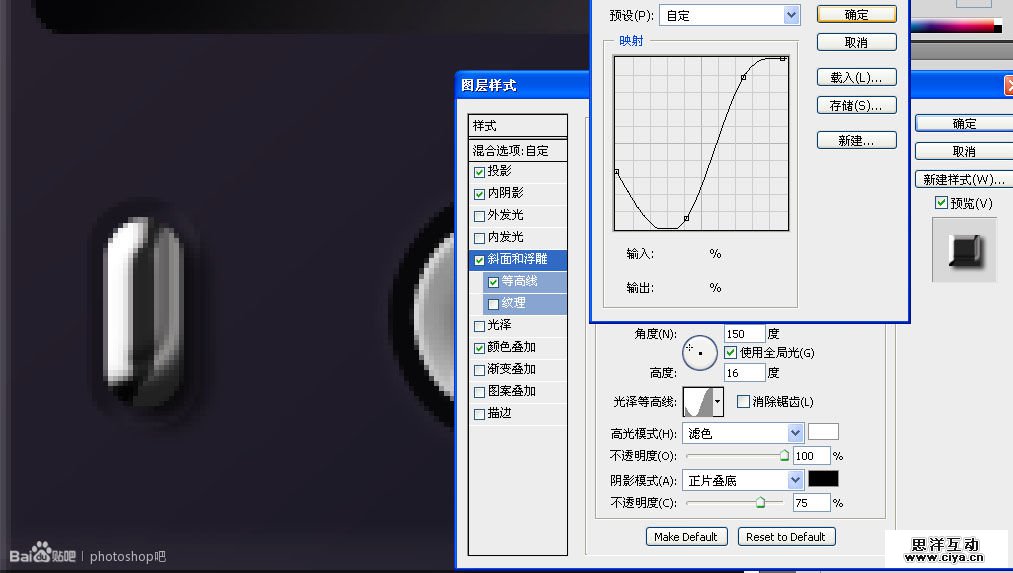Click the angle dial for light direction
Viewport: 1013px width, 573px height.
coord(700,352)
